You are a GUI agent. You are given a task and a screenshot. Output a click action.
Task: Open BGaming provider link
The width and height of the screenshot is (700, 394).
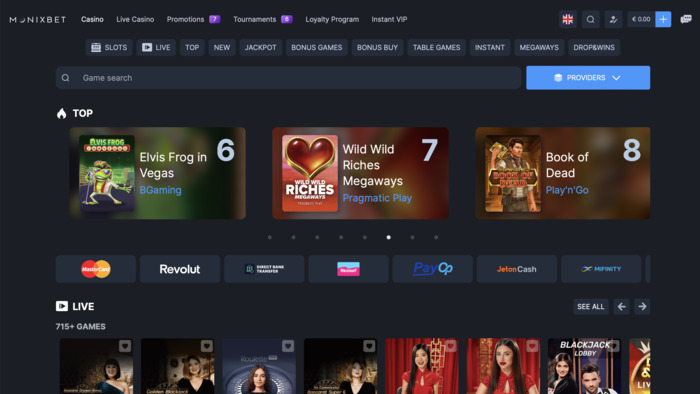(x=161, y=190)
